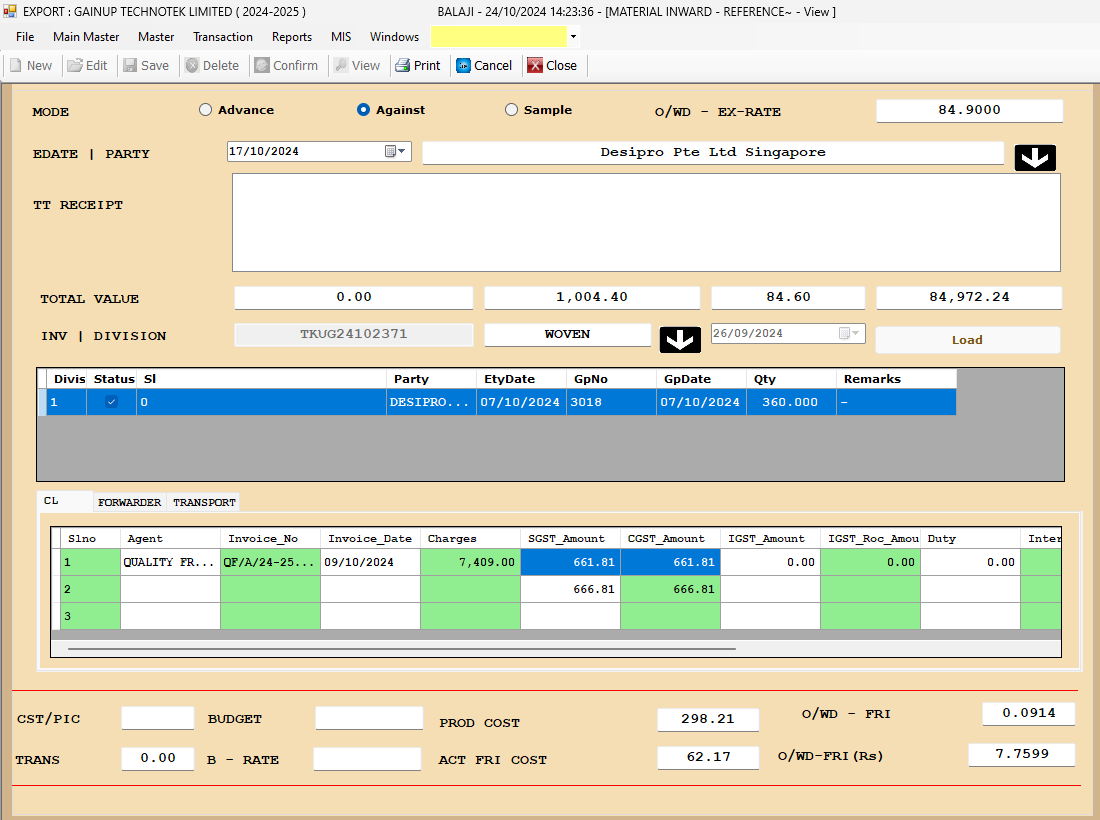Click the Delete toolbar icon
The width and height of the screenshot is (1100, 820).
(192, 66)
